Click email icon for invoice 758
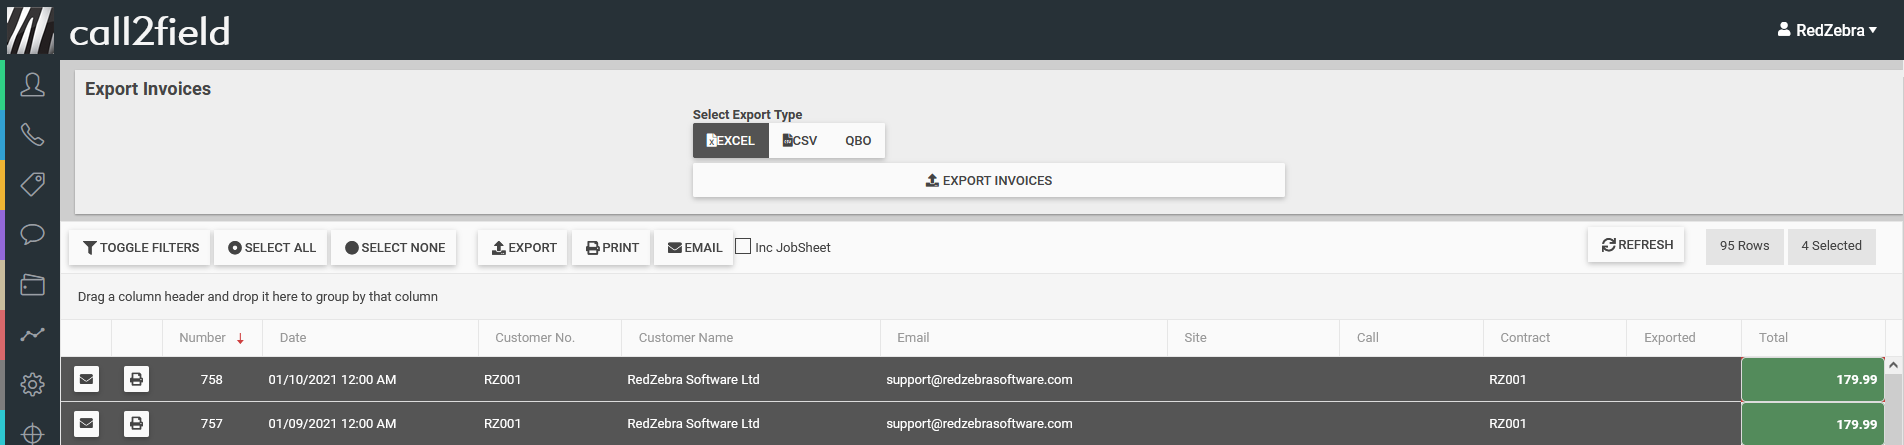 click(x=87, y=379)
